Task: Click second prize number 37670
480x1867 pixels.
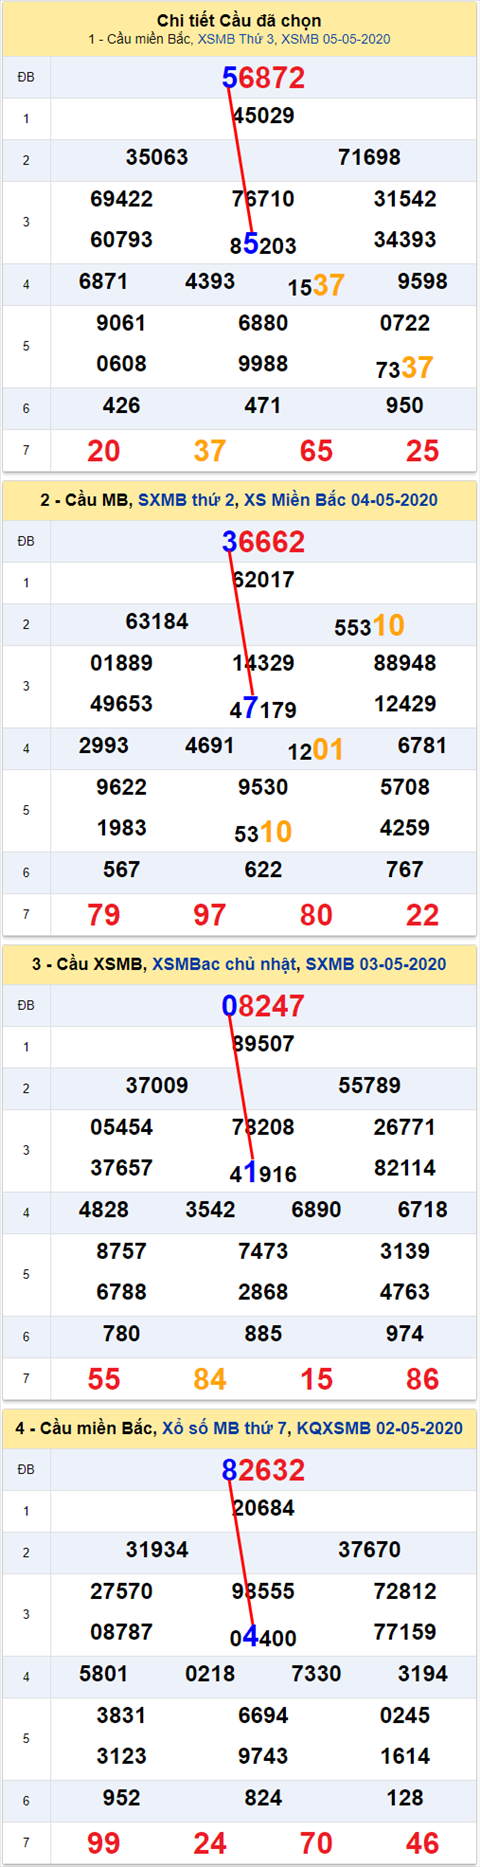Action: [369, 1549]
